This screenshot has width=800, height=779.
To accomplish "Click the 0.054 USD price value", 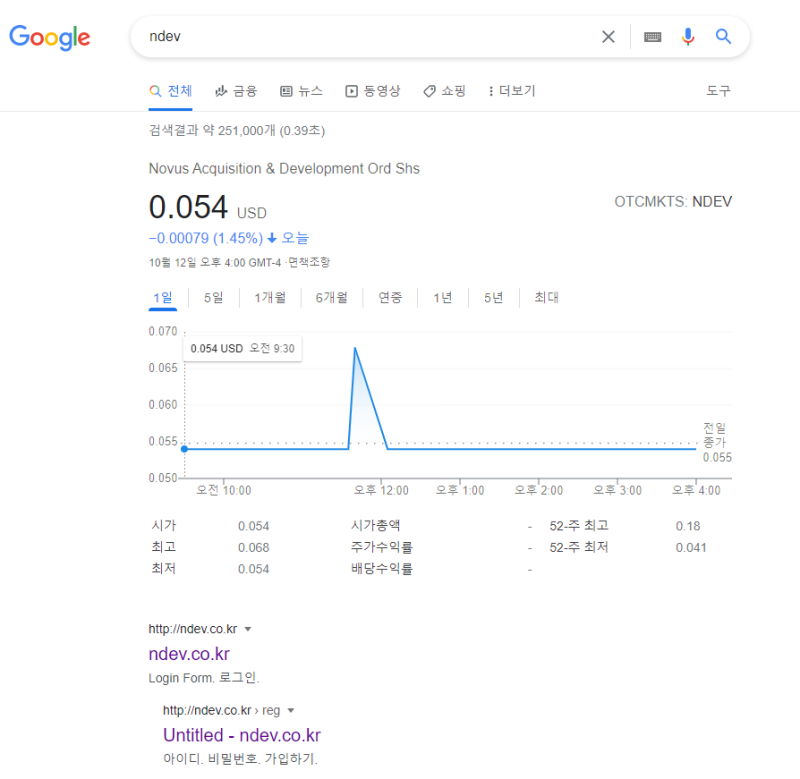I will tap(207, 207).
